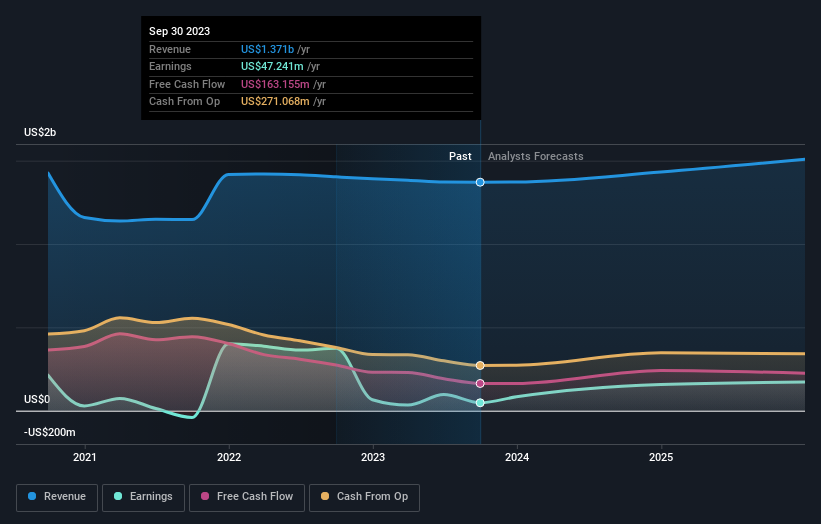Viewport: 821px width, 524px height.
Task: Select the Earnings data point marker
Action: pos(480,403)
